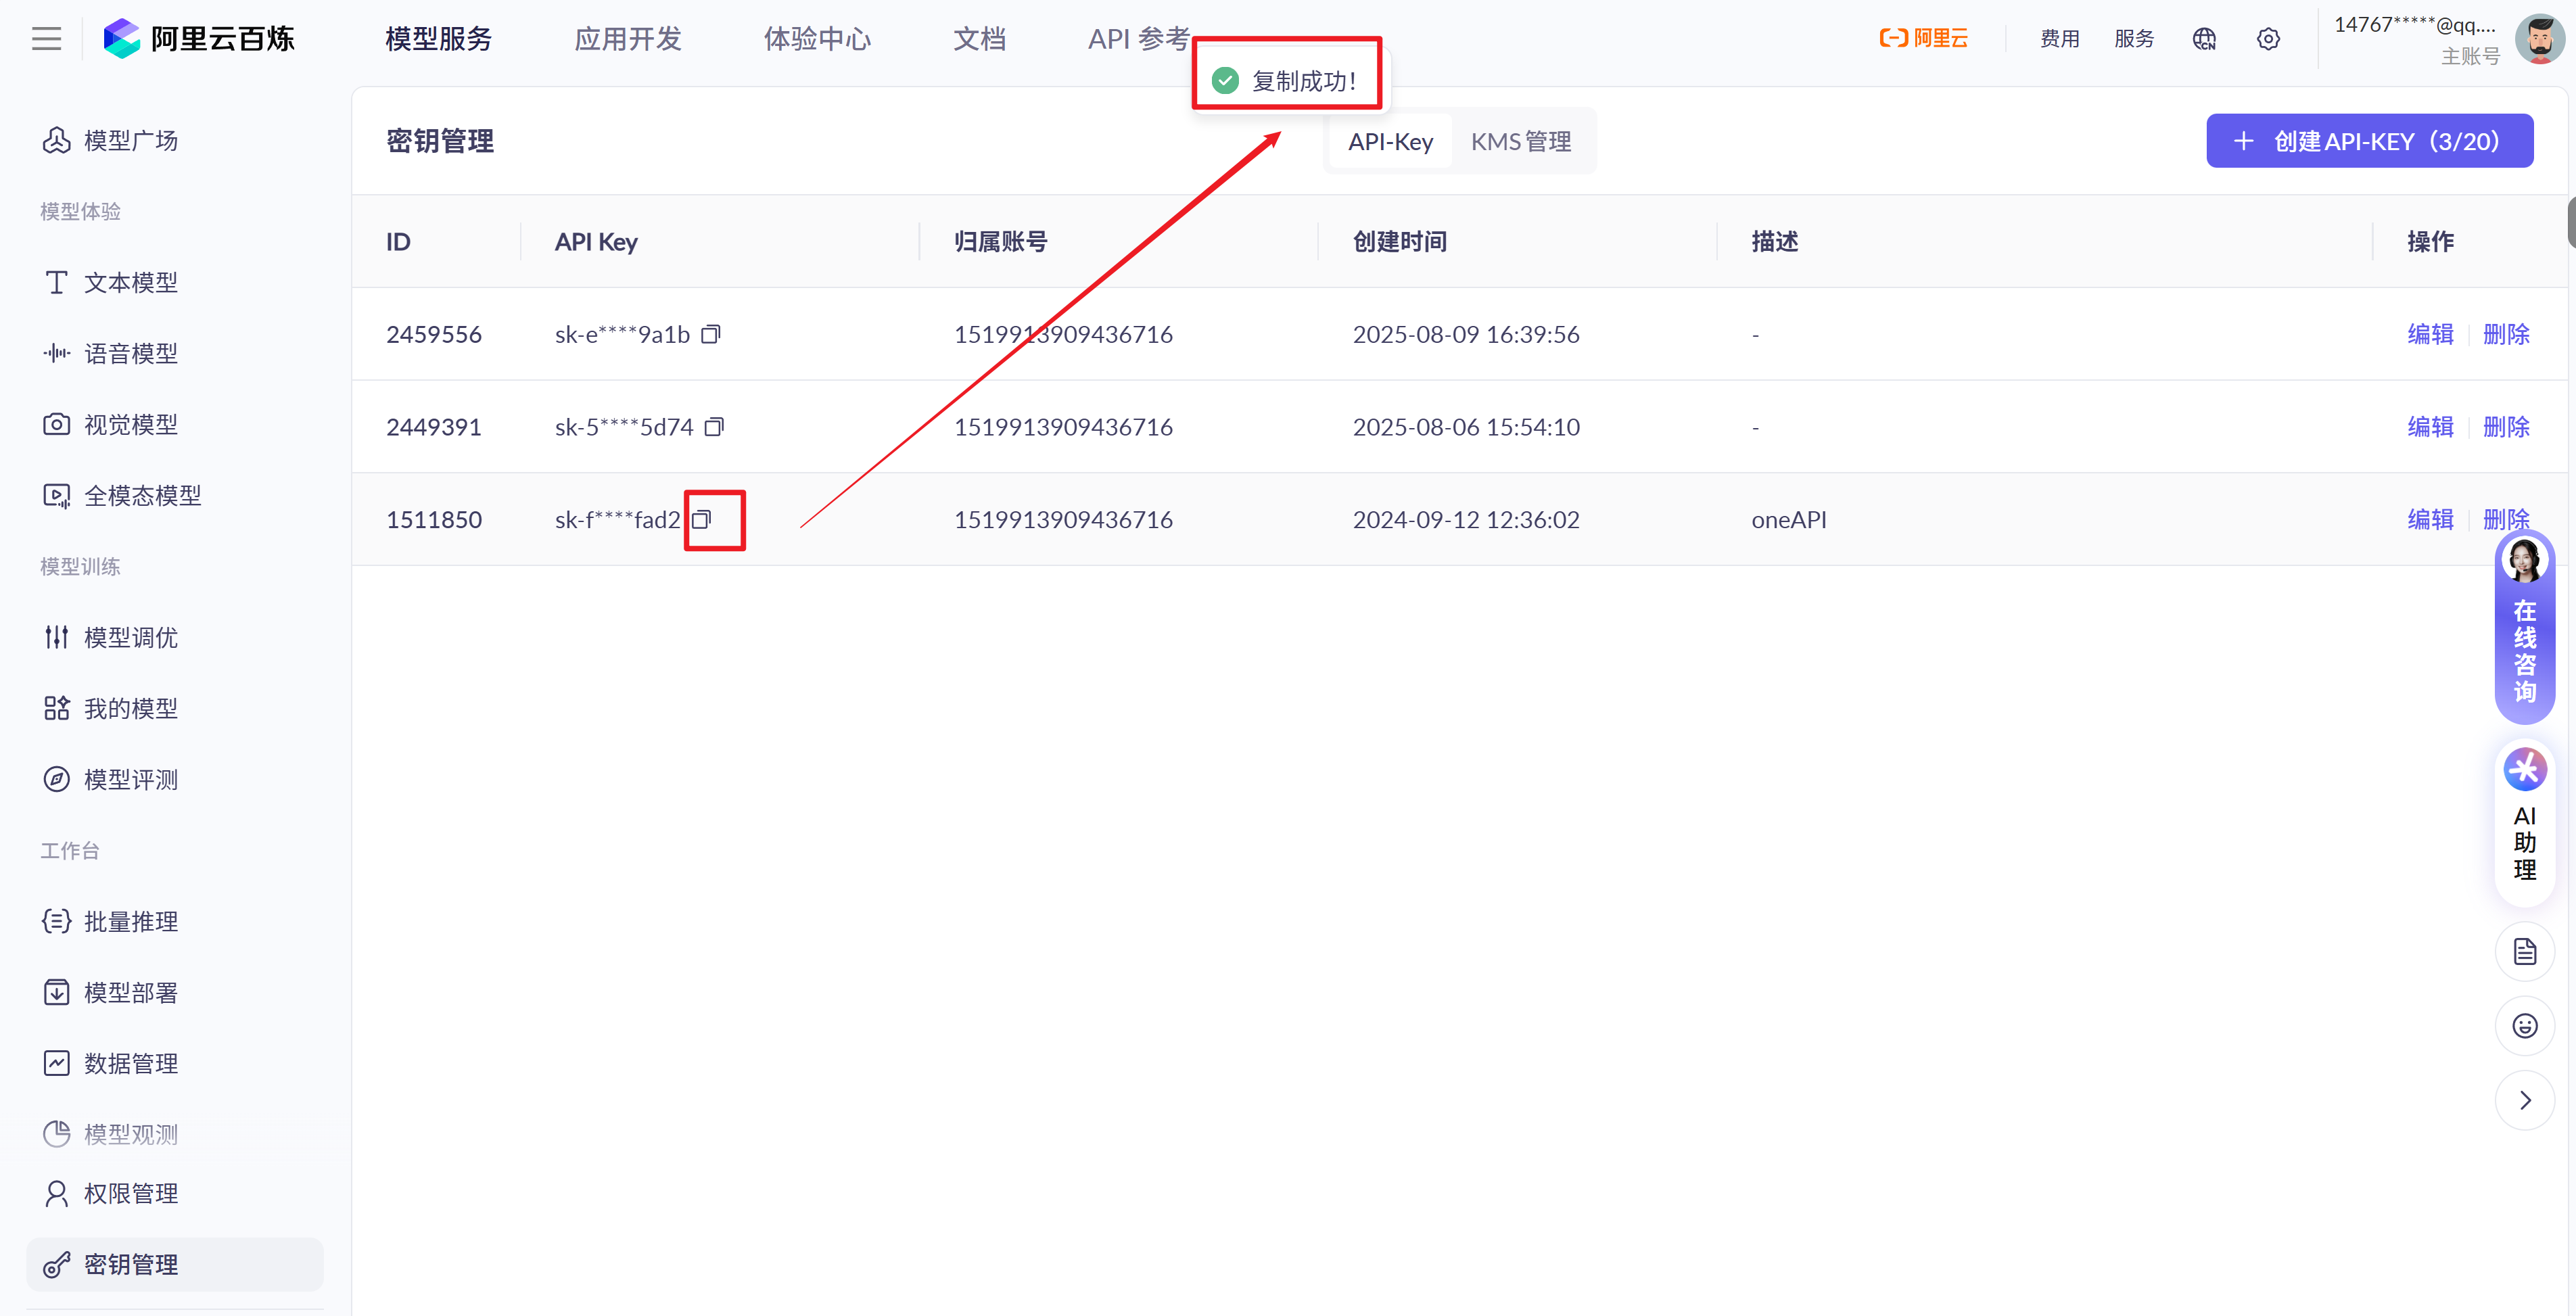Open the 模型服务 top menu
This screenshot has width=2576, height=1316.
click(x=438, y=39)
